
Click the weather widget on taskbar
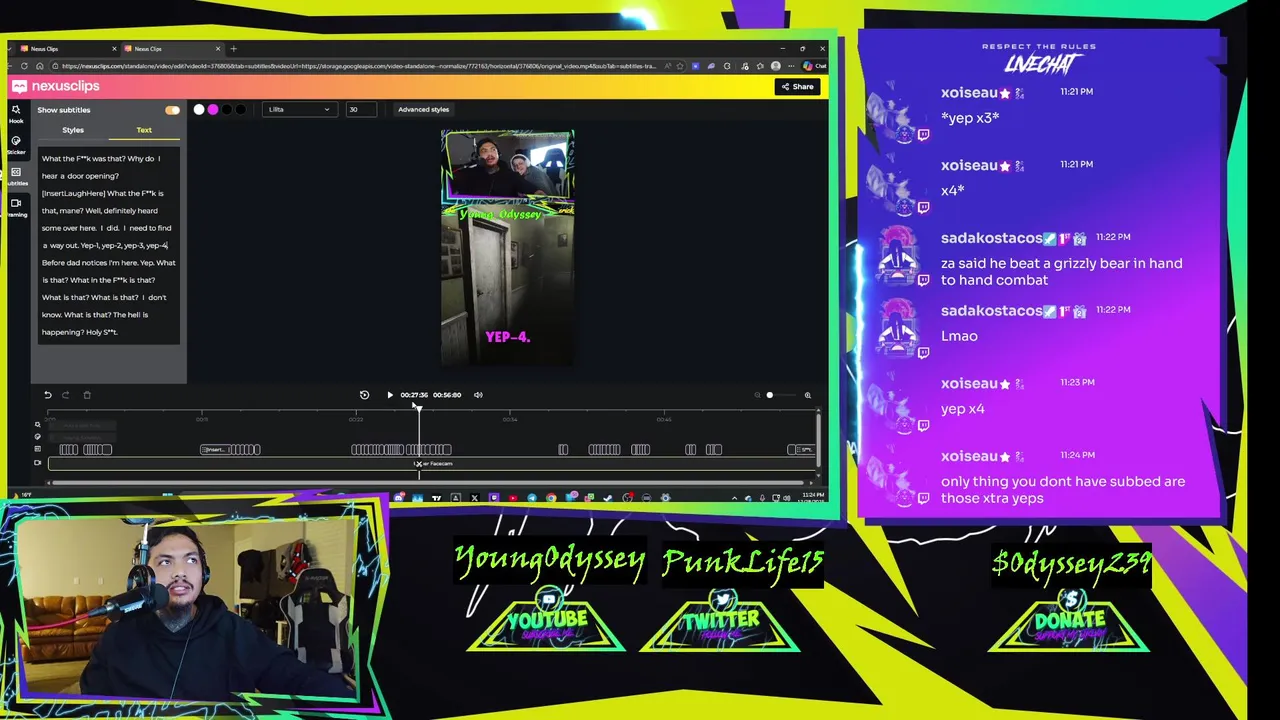click(26, 495)
